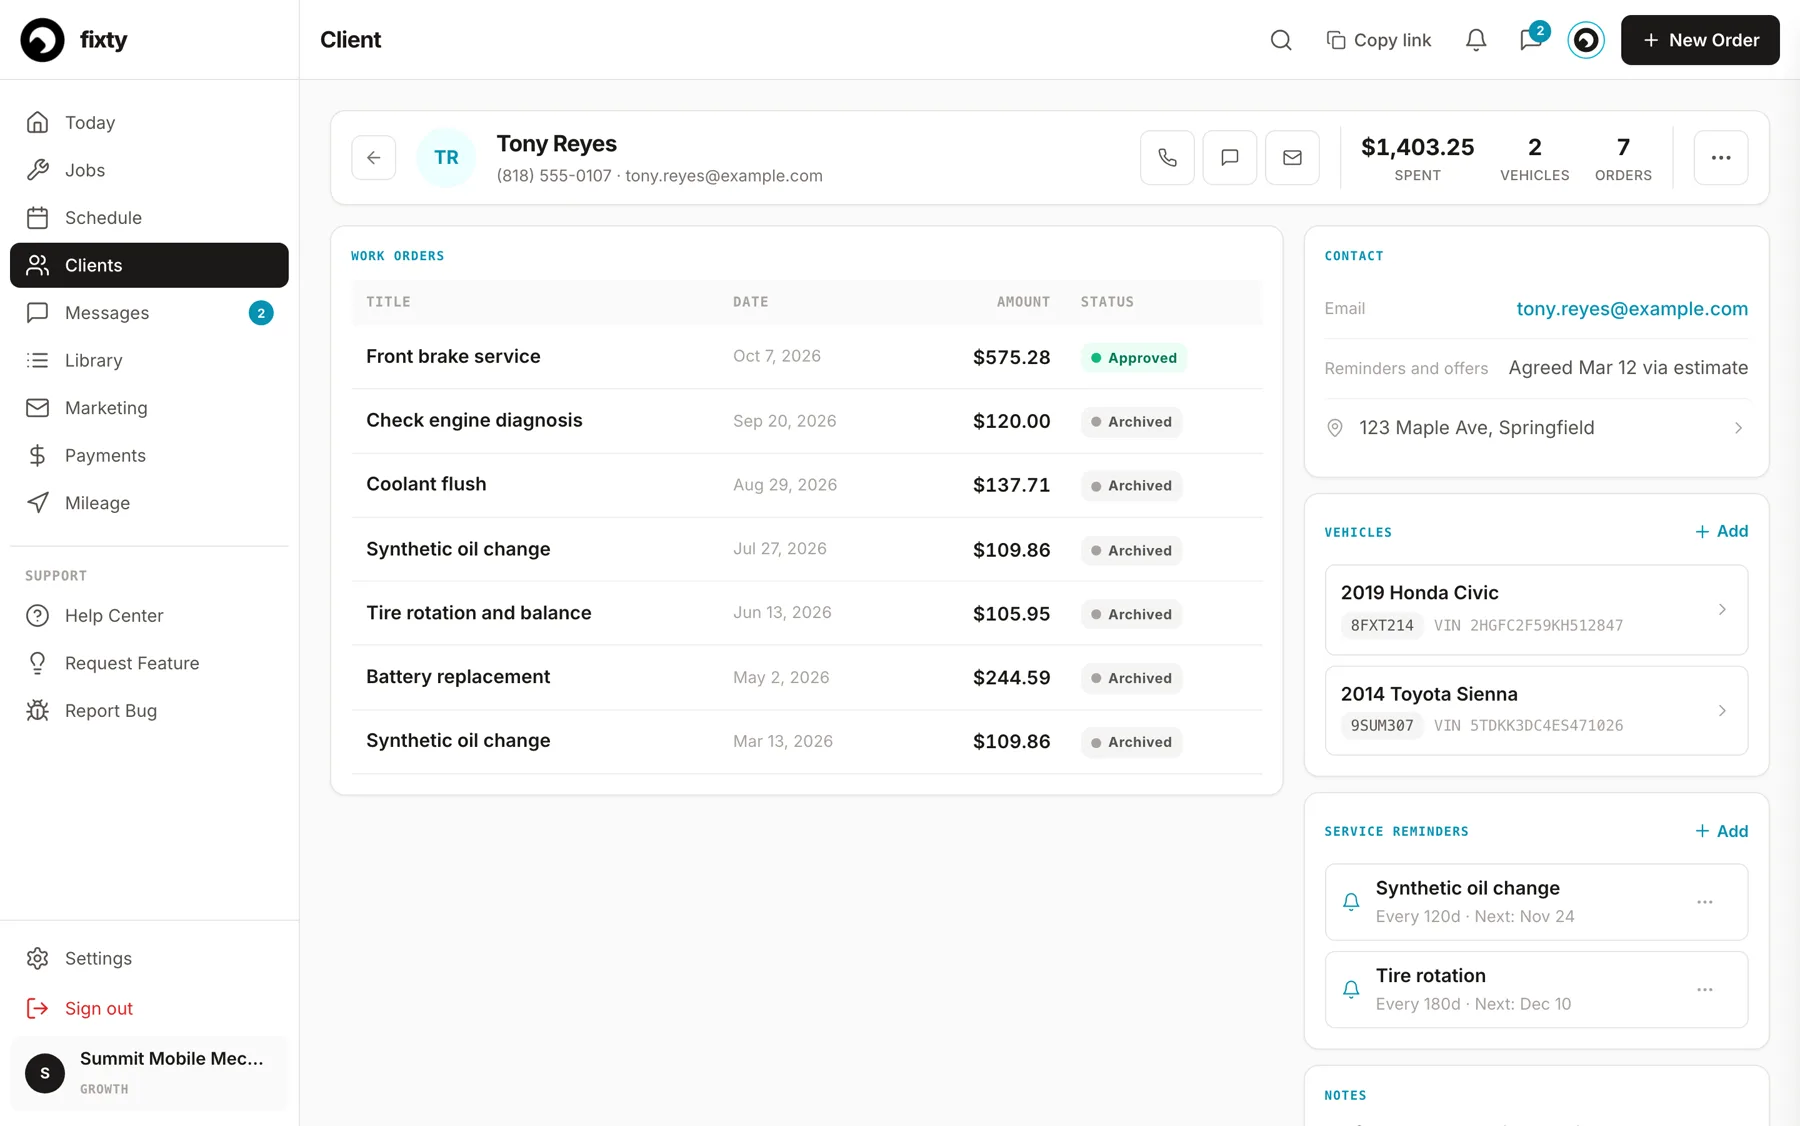Image resolution: width=1800 pixels, height=1126 pixels.
Task: Expand the 2019 Honda Civic vehicle card
Action: pyautogui.click(x=1536, y=610)
